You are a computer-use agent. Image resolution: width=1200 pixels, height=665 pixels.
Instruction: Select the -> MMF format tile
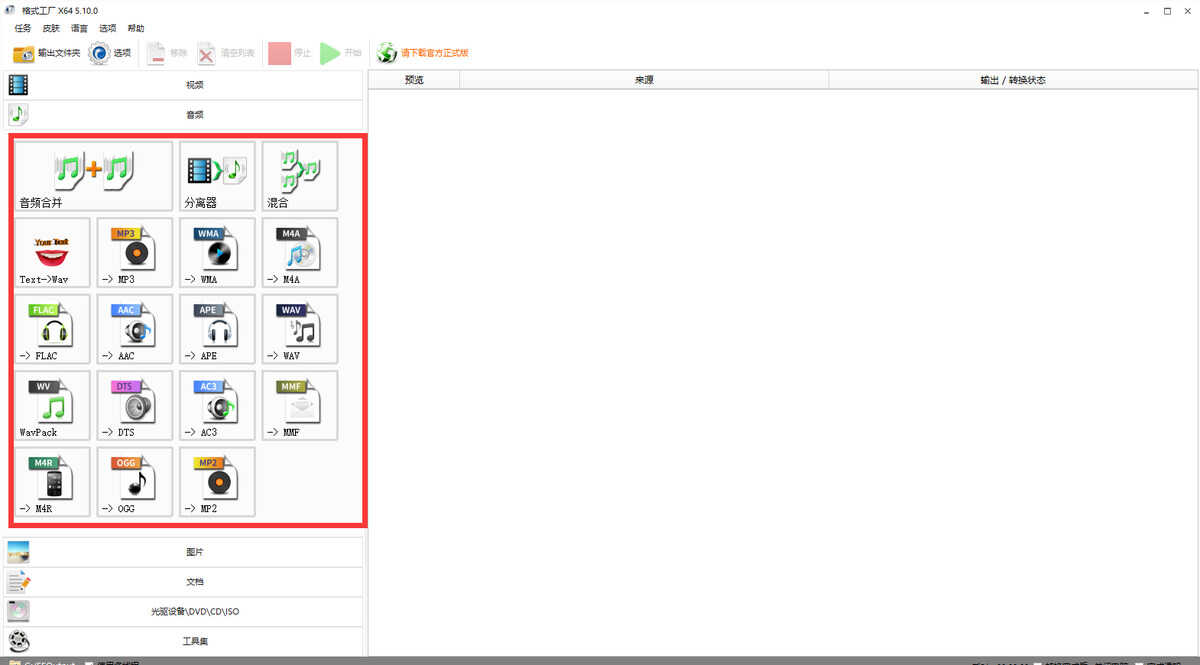pos(300,406)
